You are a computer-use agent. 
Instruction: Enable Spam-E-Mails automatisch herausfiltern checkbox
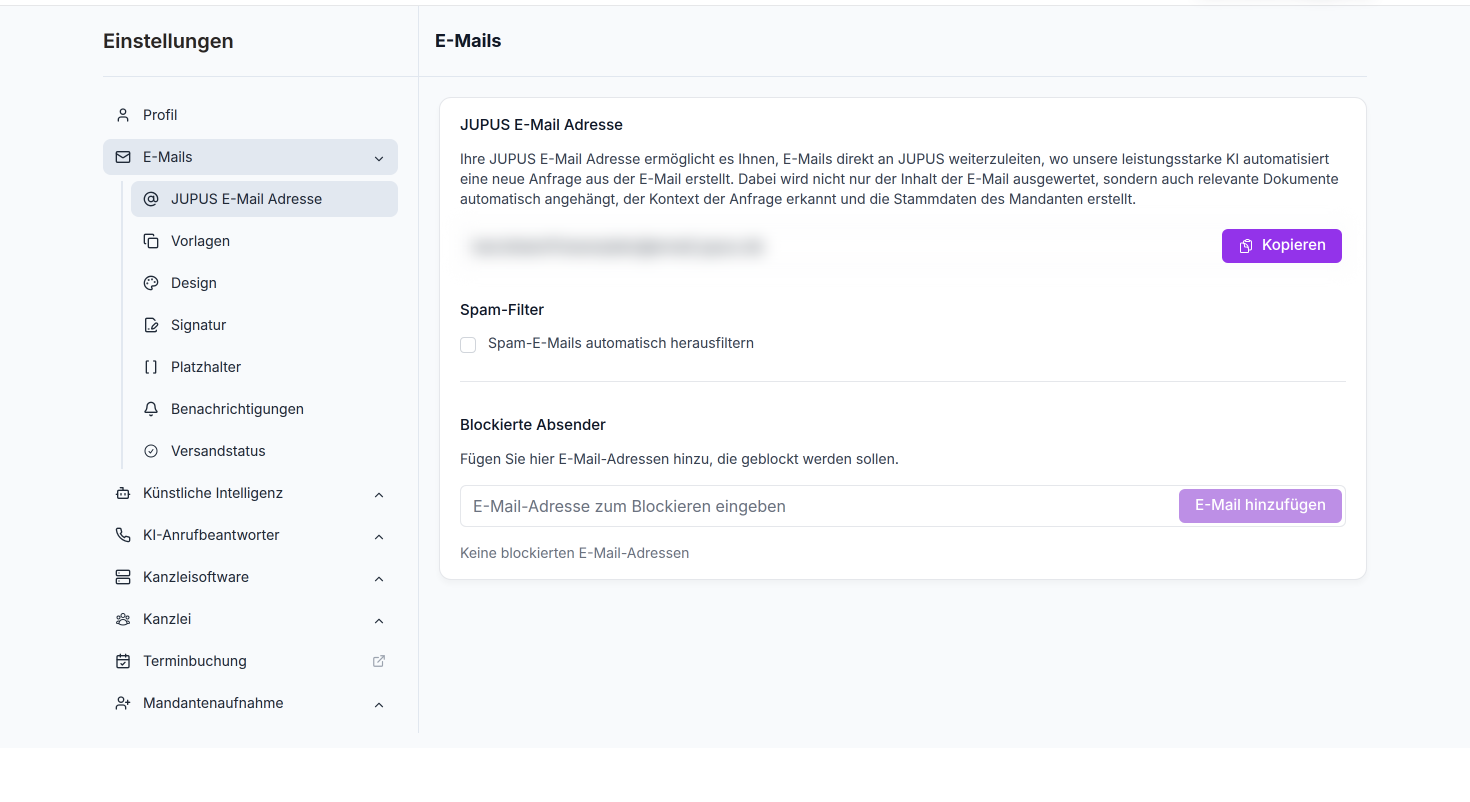(468, 345)
